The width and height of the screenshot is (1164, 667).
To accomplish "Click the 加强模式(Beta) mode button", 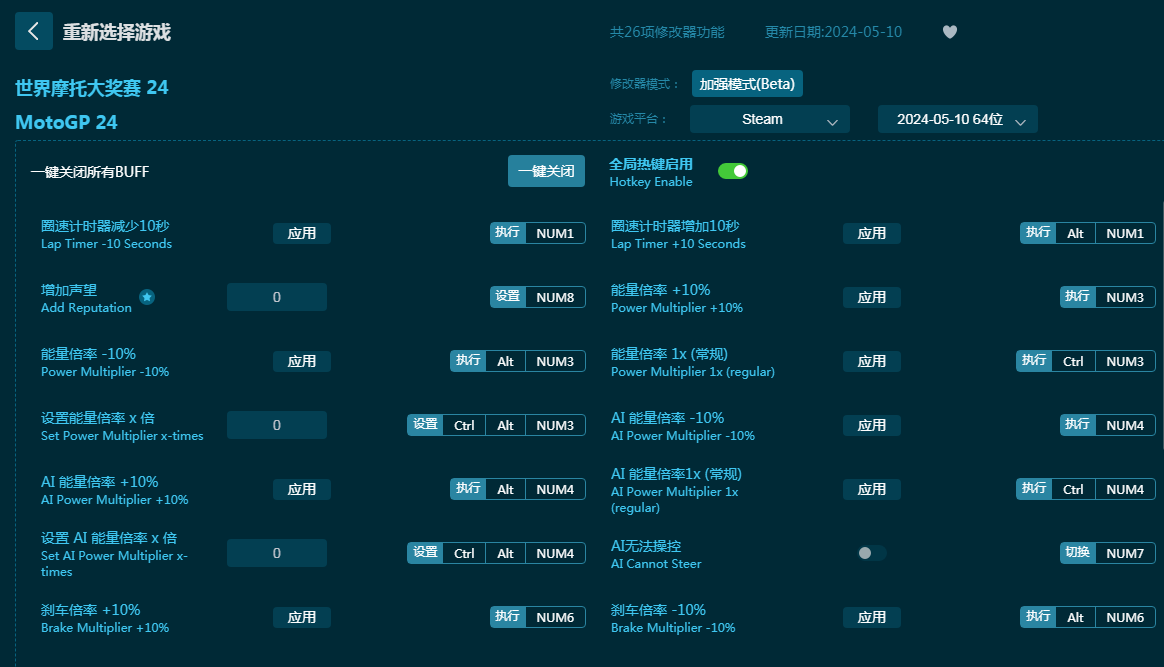I will point(747,84).
